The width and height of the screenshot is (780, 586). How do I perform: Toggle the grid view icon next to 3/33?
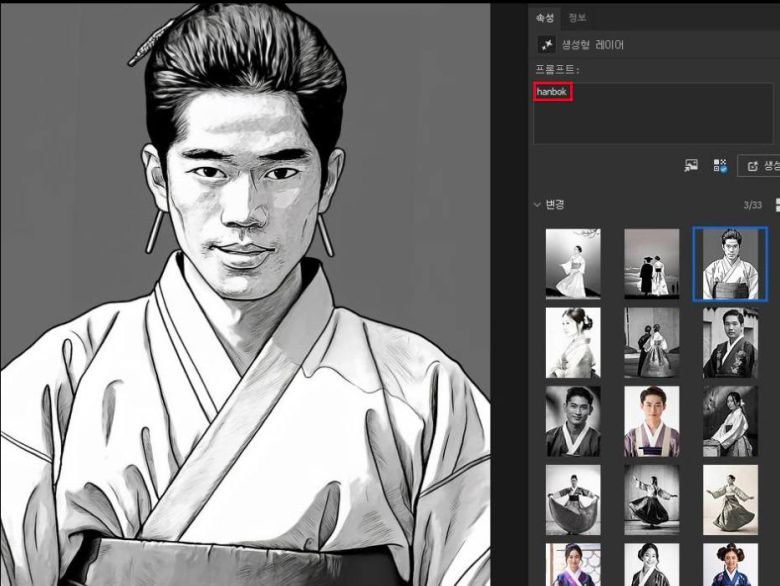[x=776, y=205]
